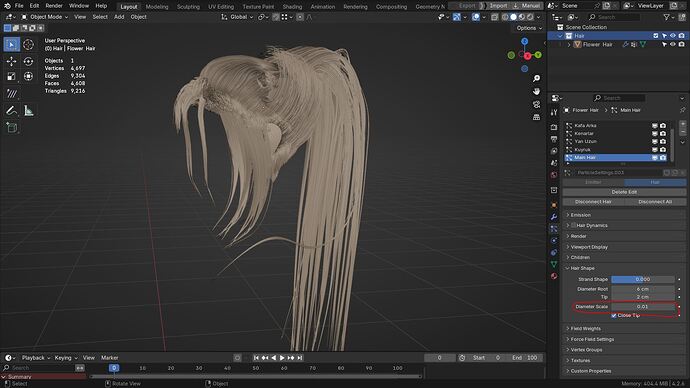Switch to Shading workspace tab

pyautogui.click(x=292, y=7)
